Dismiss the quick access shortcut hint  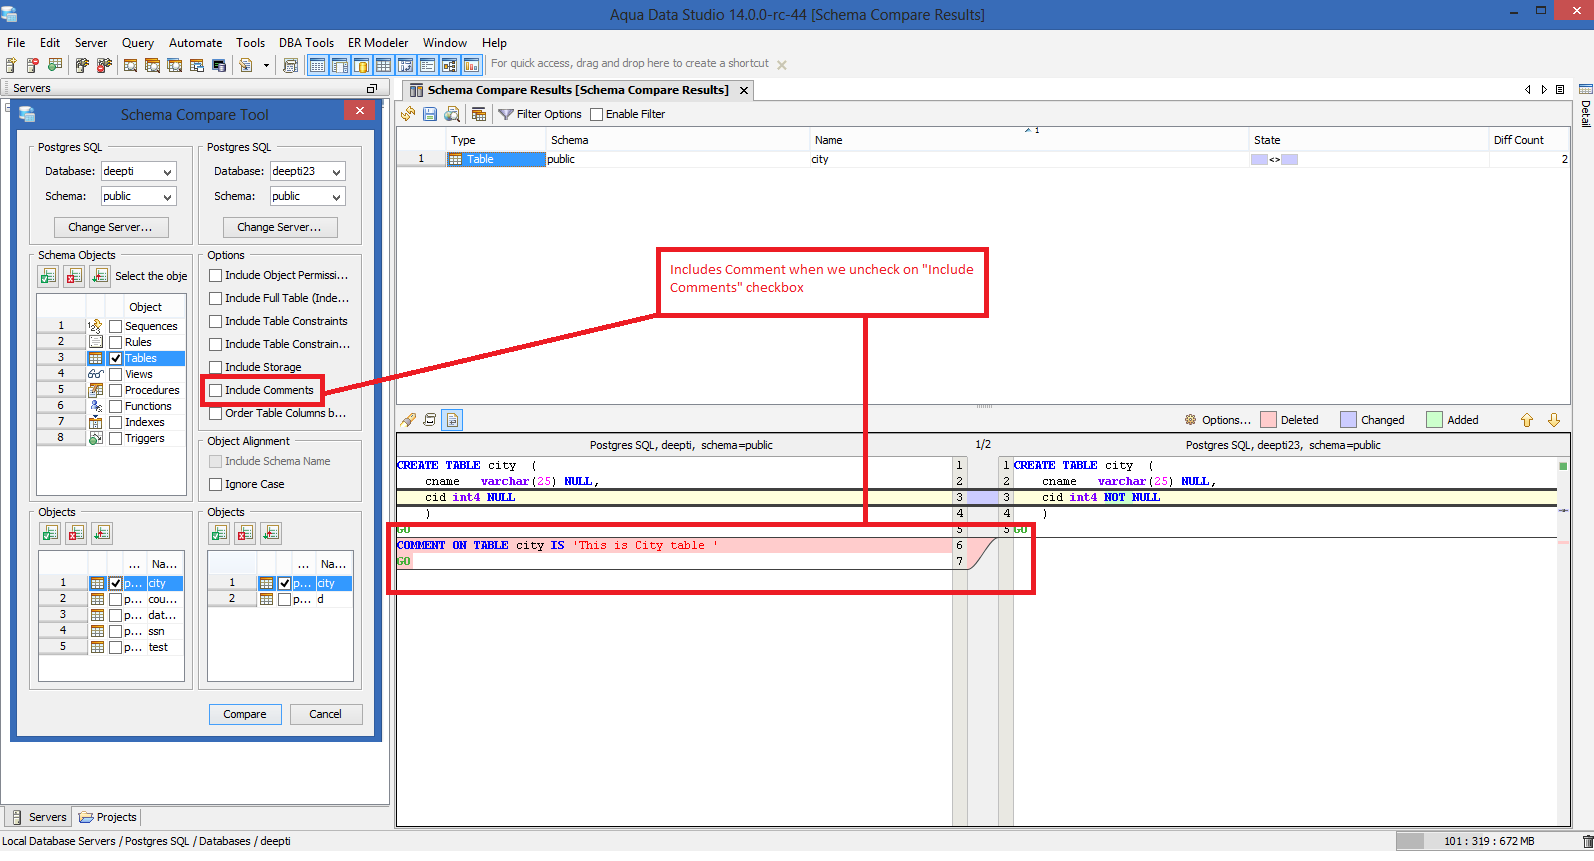click(x=782, y=65)
